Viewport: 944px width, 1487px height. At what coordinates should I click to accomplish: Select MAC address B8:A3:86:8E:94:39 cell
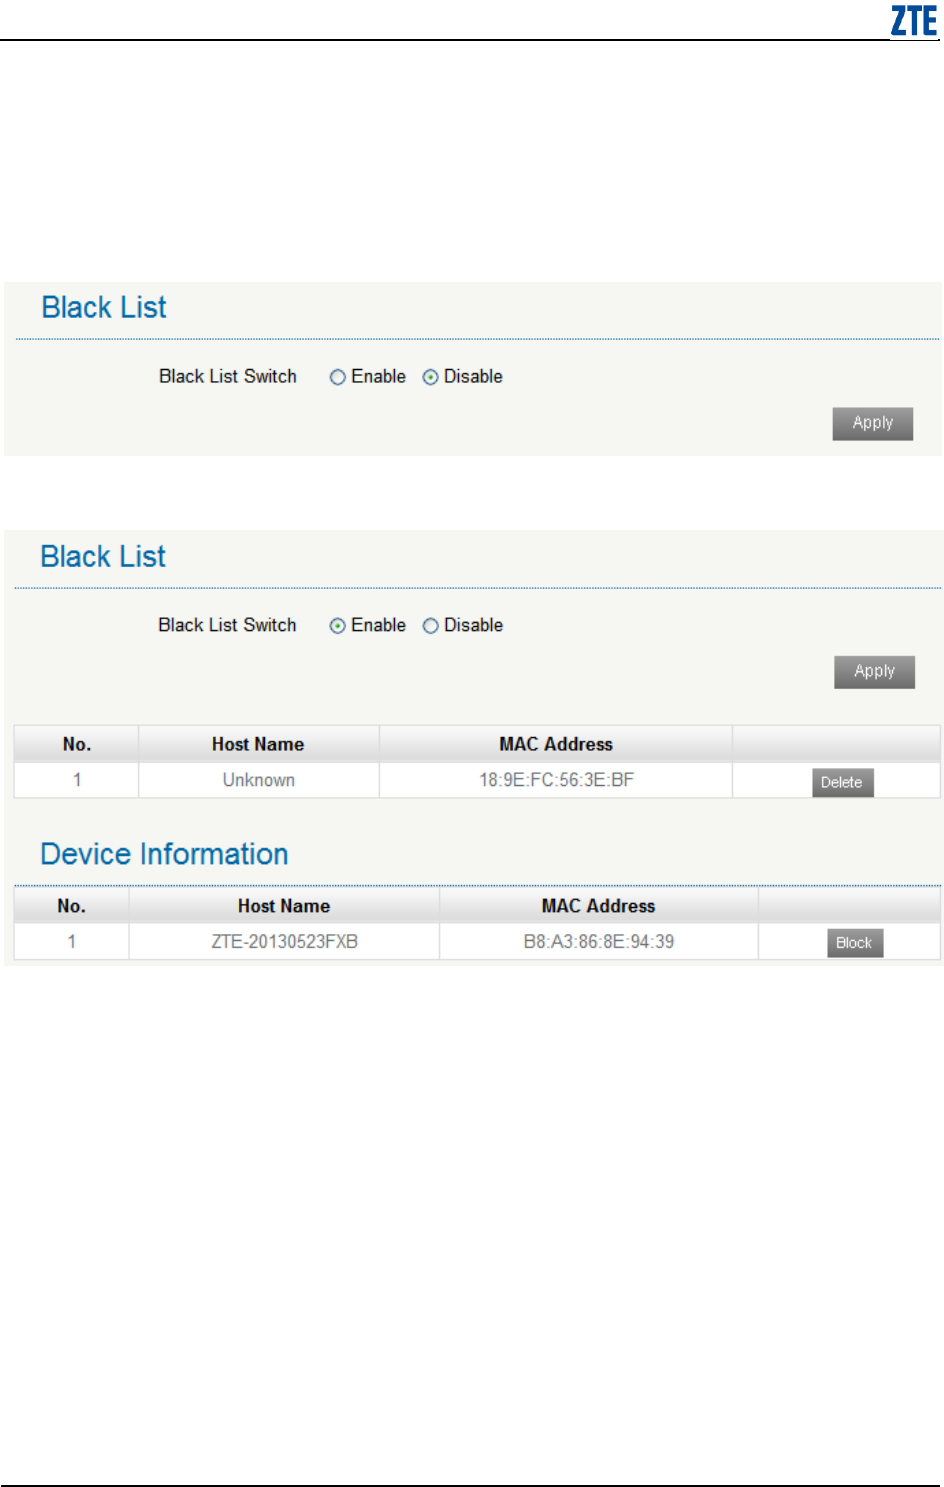598,942
